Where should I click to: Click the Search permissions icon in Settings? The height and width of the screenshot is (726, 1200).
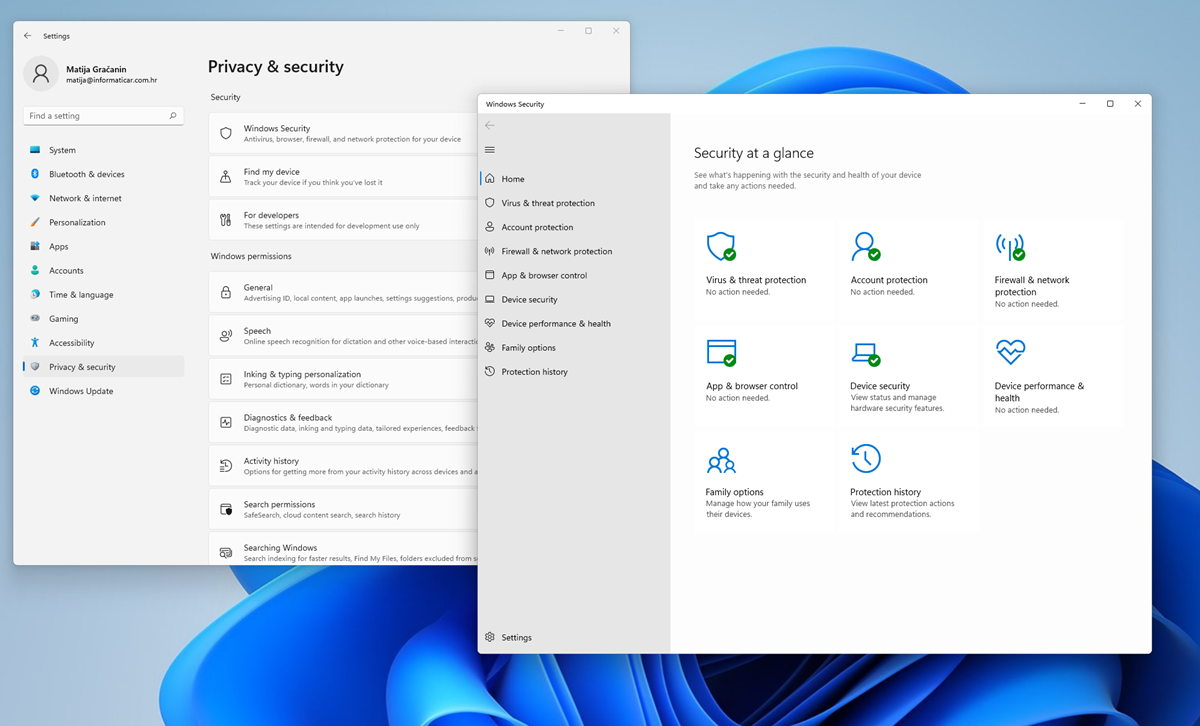tap(226, 509)
